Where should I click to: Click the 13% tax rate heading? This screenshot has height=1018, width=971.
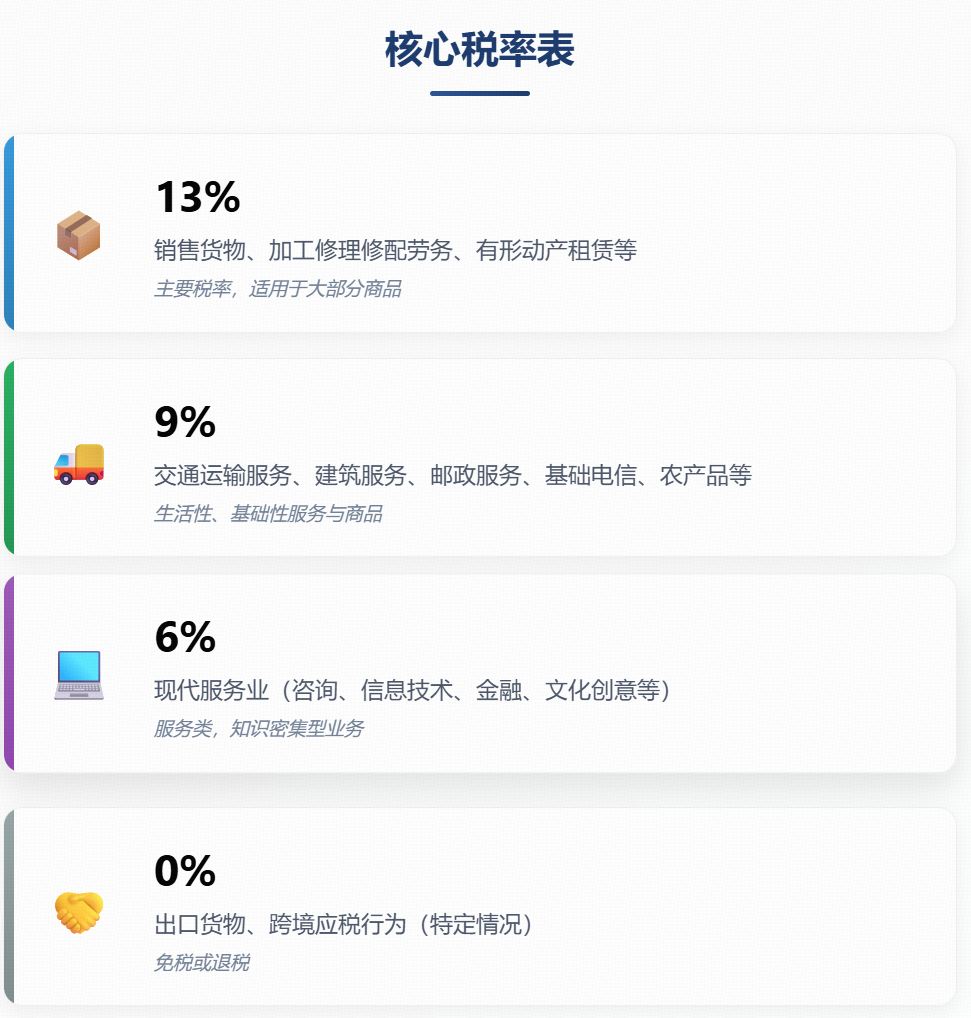pyautogui.click(x=197, y=197)
